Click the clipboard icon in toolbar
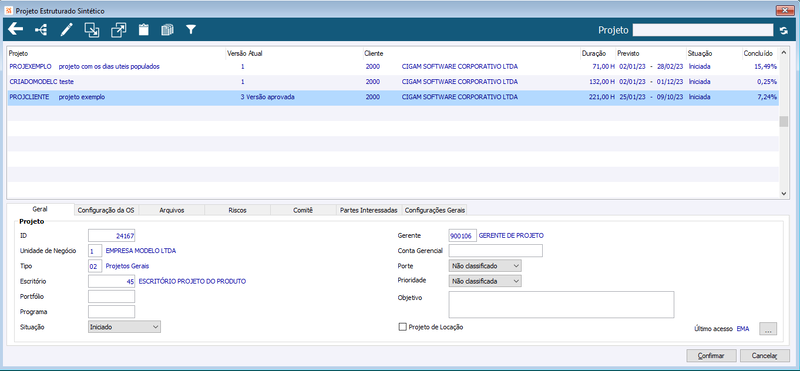Image resolution: width=800 pixels, height=371 pixels. pos(144,31)
